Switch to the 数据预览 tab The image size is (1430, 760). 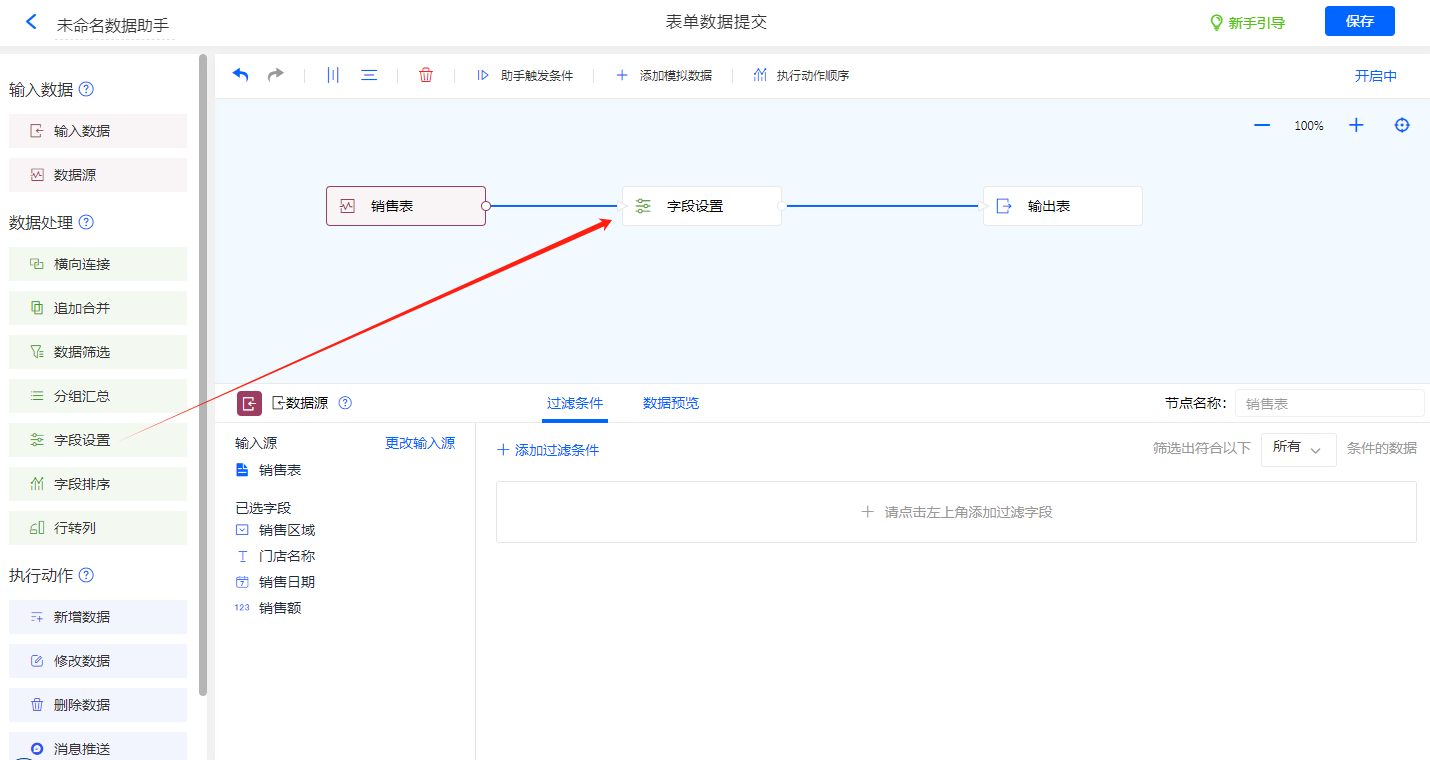tap(671, 404)
